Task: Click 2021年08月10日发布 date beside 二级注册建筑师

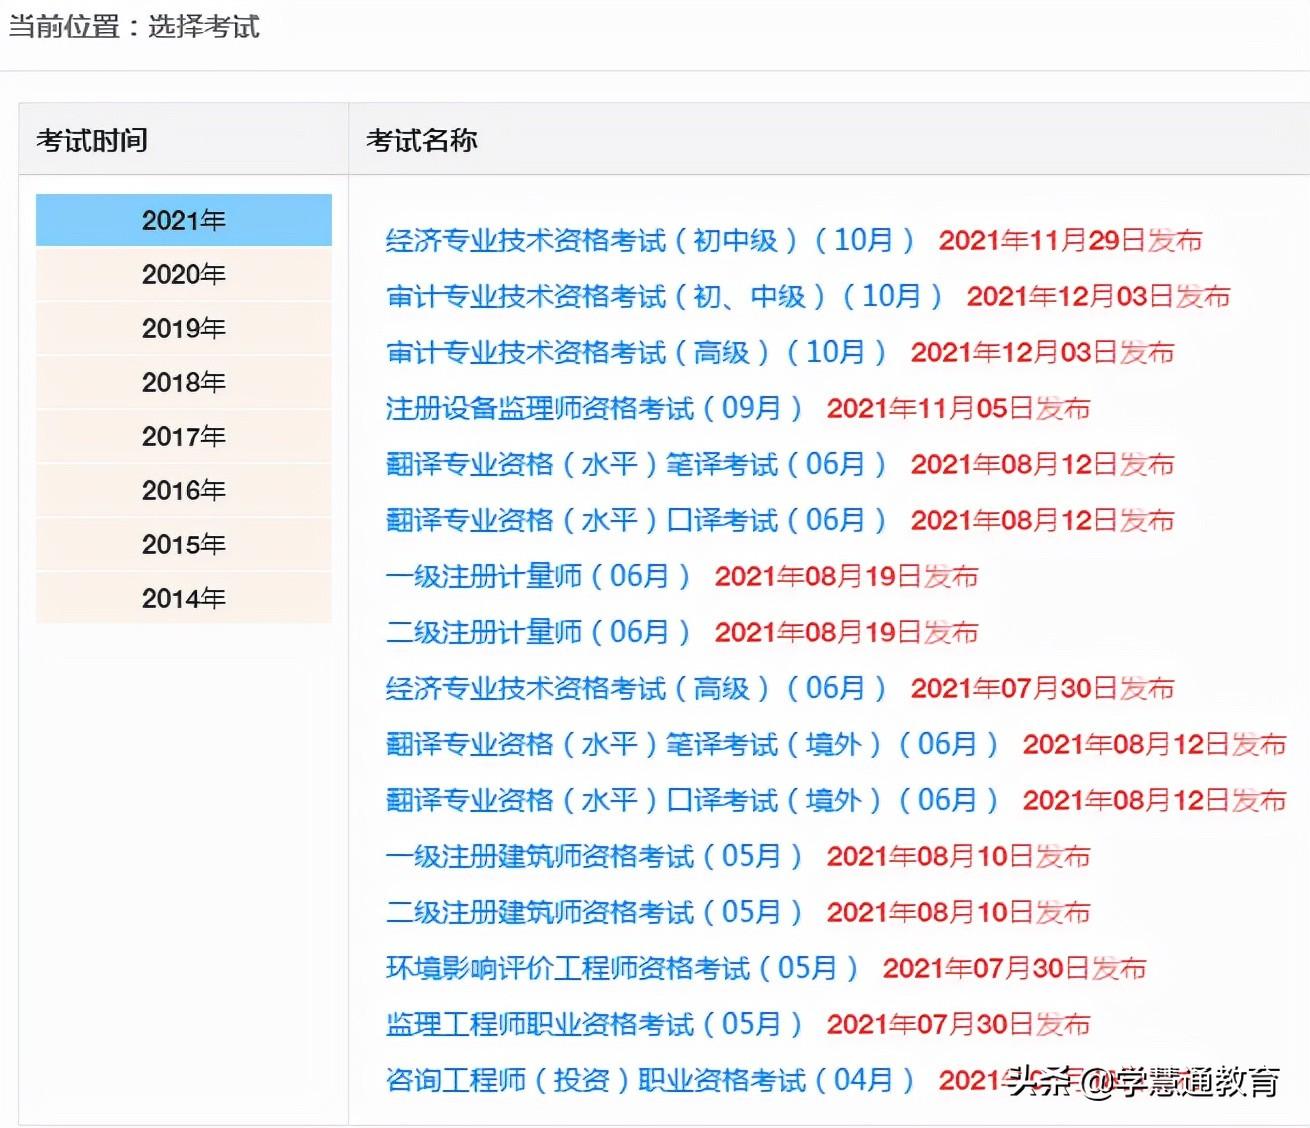Action: coord(958,912)
